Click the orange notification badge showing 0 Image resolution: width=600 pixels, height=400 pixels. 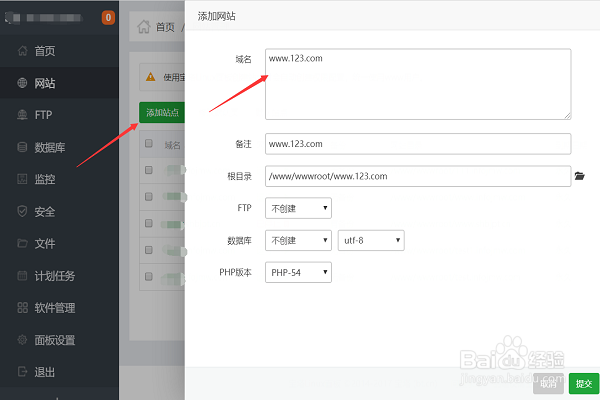coord(108,18)
